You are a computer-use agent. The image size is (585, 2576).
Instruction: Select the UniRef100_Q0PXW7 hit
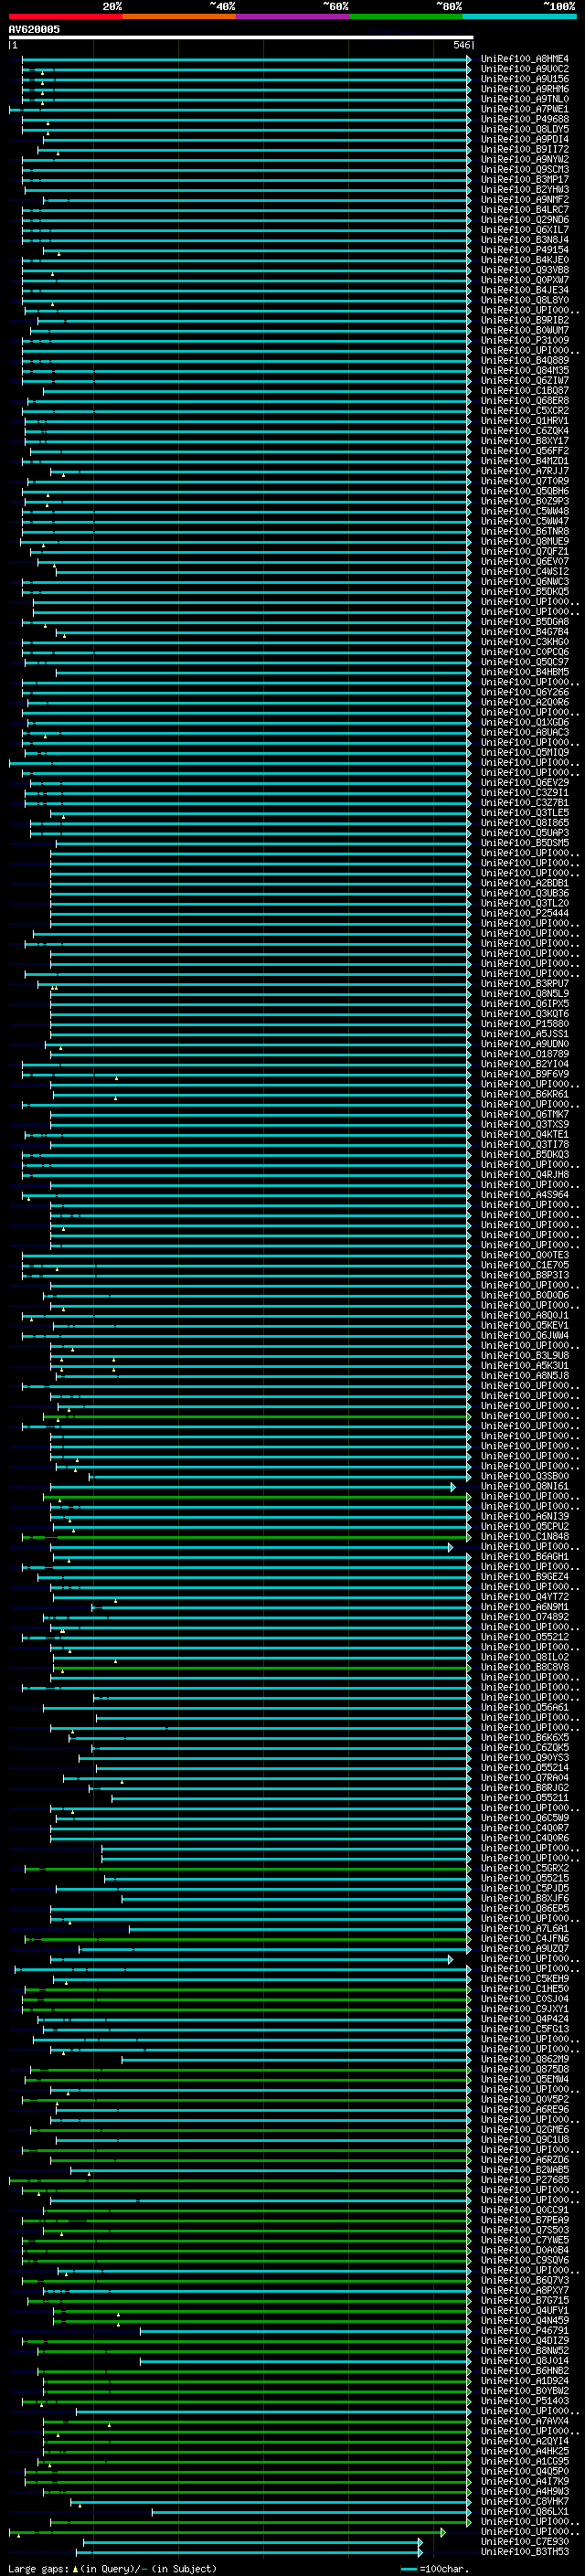(525, 280)
